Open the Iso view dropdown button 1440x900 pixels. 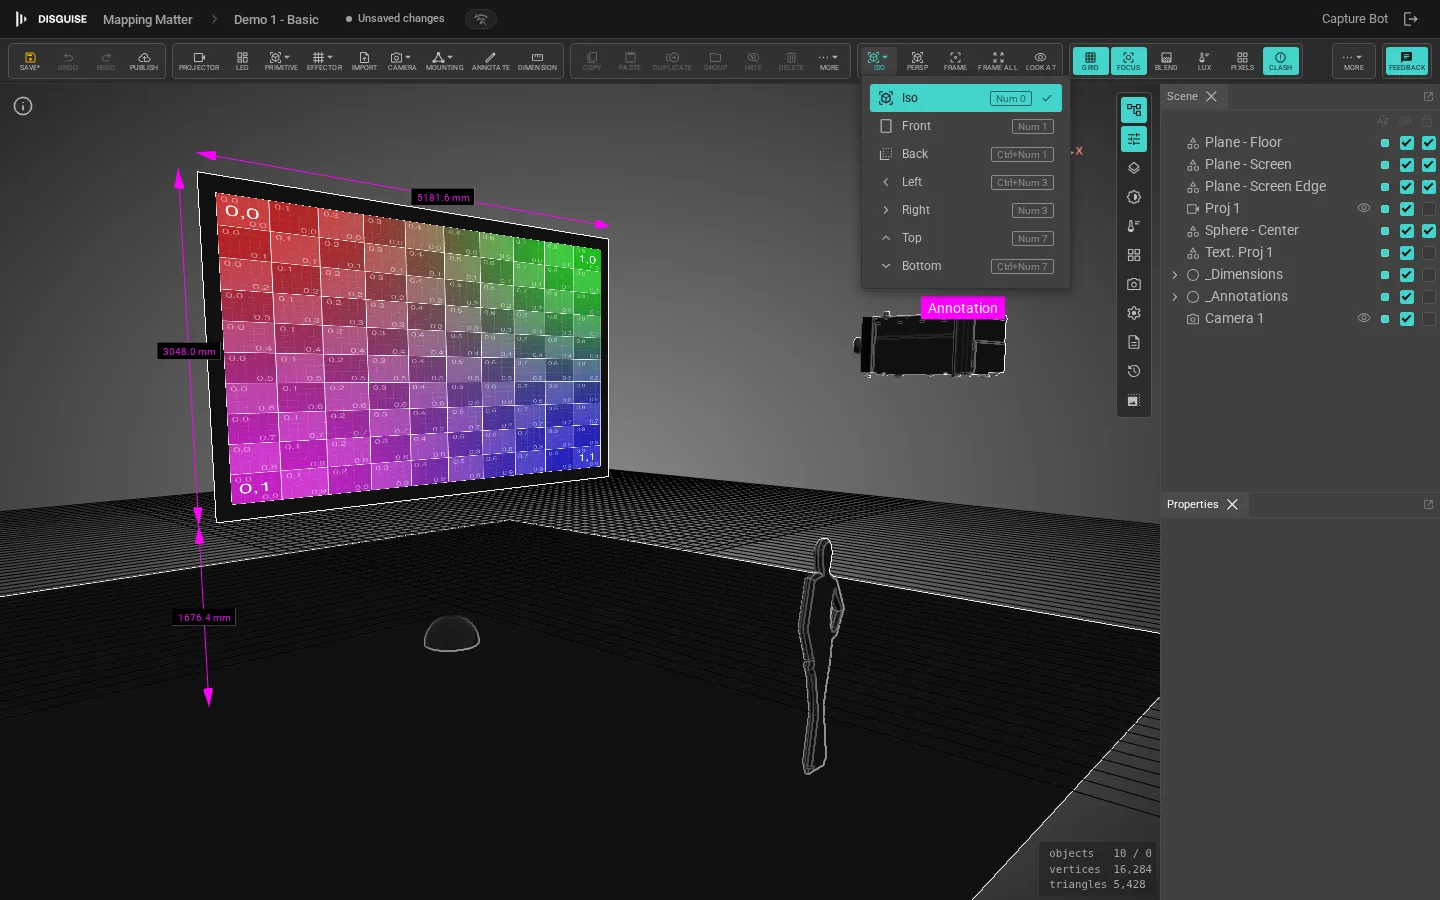(x=879, y=61)
